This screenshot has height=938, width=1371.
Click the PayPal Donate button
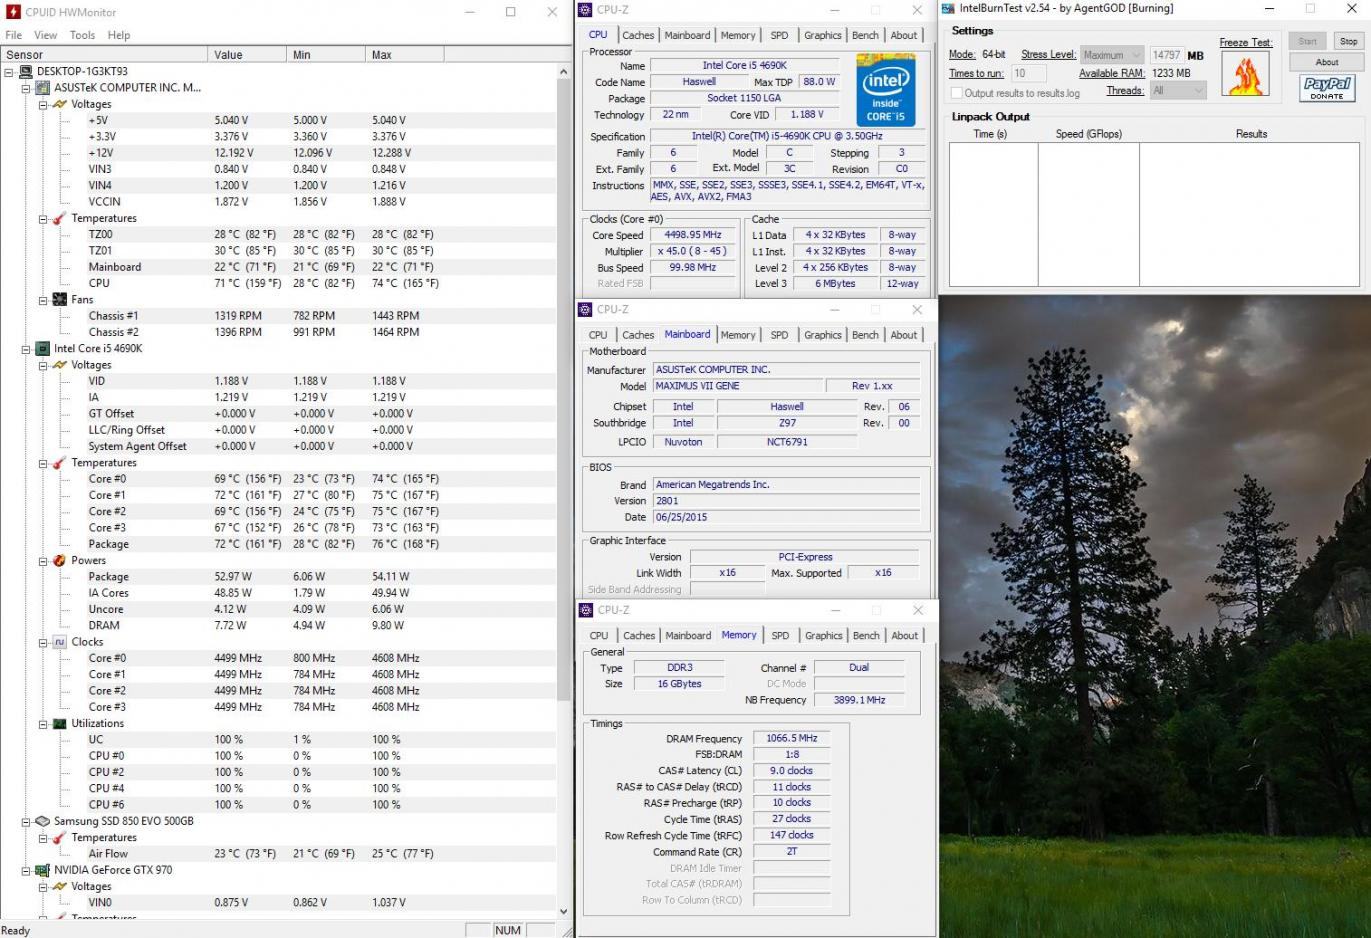pos(1327,88)
